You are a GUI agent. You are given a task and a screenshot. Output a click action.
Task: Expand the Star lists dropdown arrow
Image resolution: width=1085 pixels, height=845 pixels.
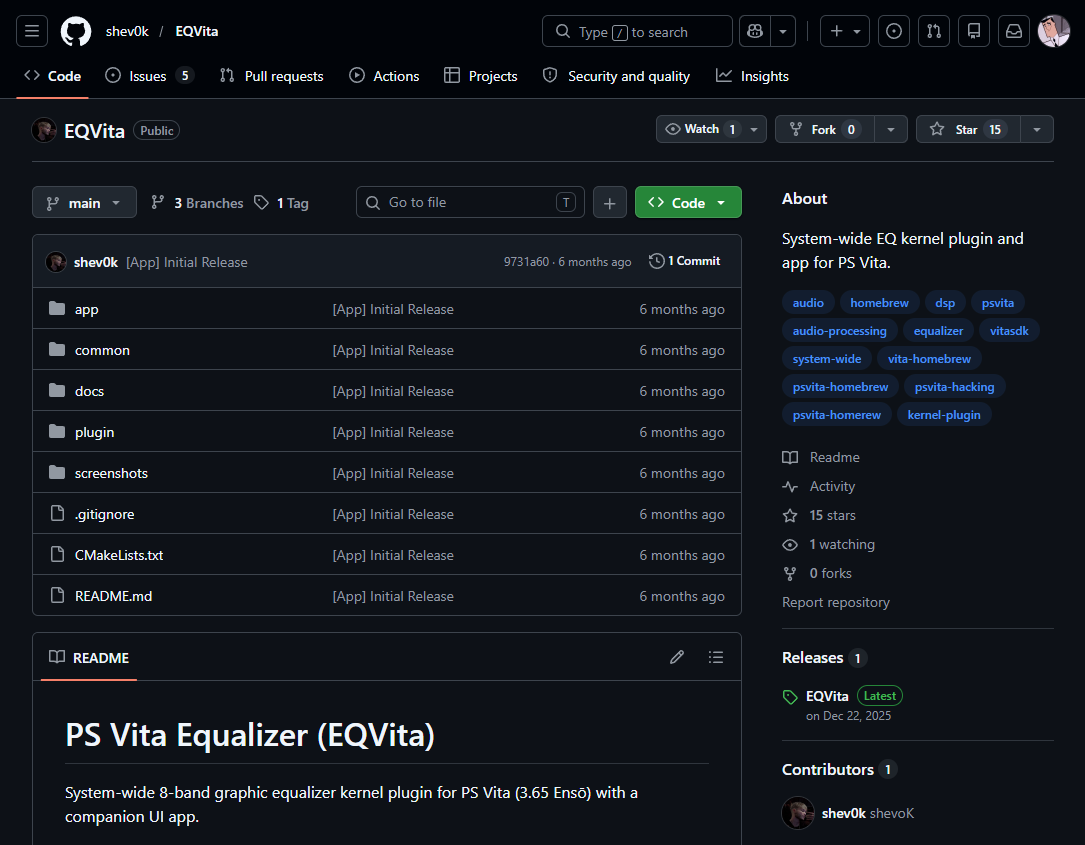click(1037, 129)
